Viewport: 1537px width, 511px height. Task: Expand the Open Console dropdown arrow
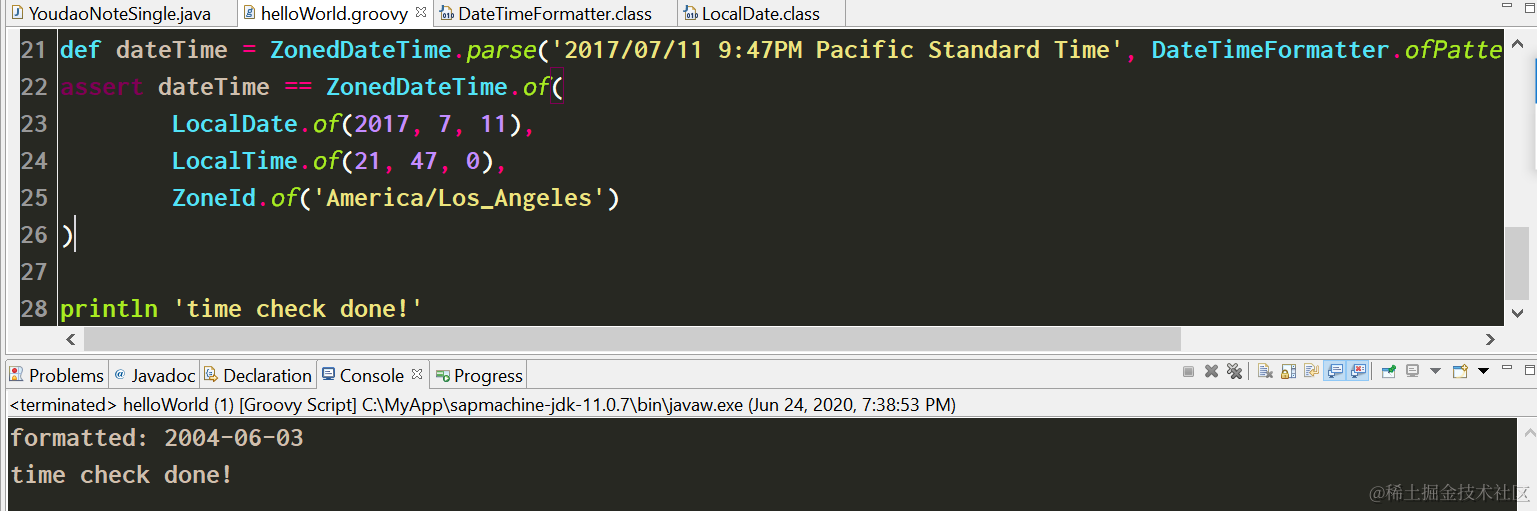point(1483,371)
